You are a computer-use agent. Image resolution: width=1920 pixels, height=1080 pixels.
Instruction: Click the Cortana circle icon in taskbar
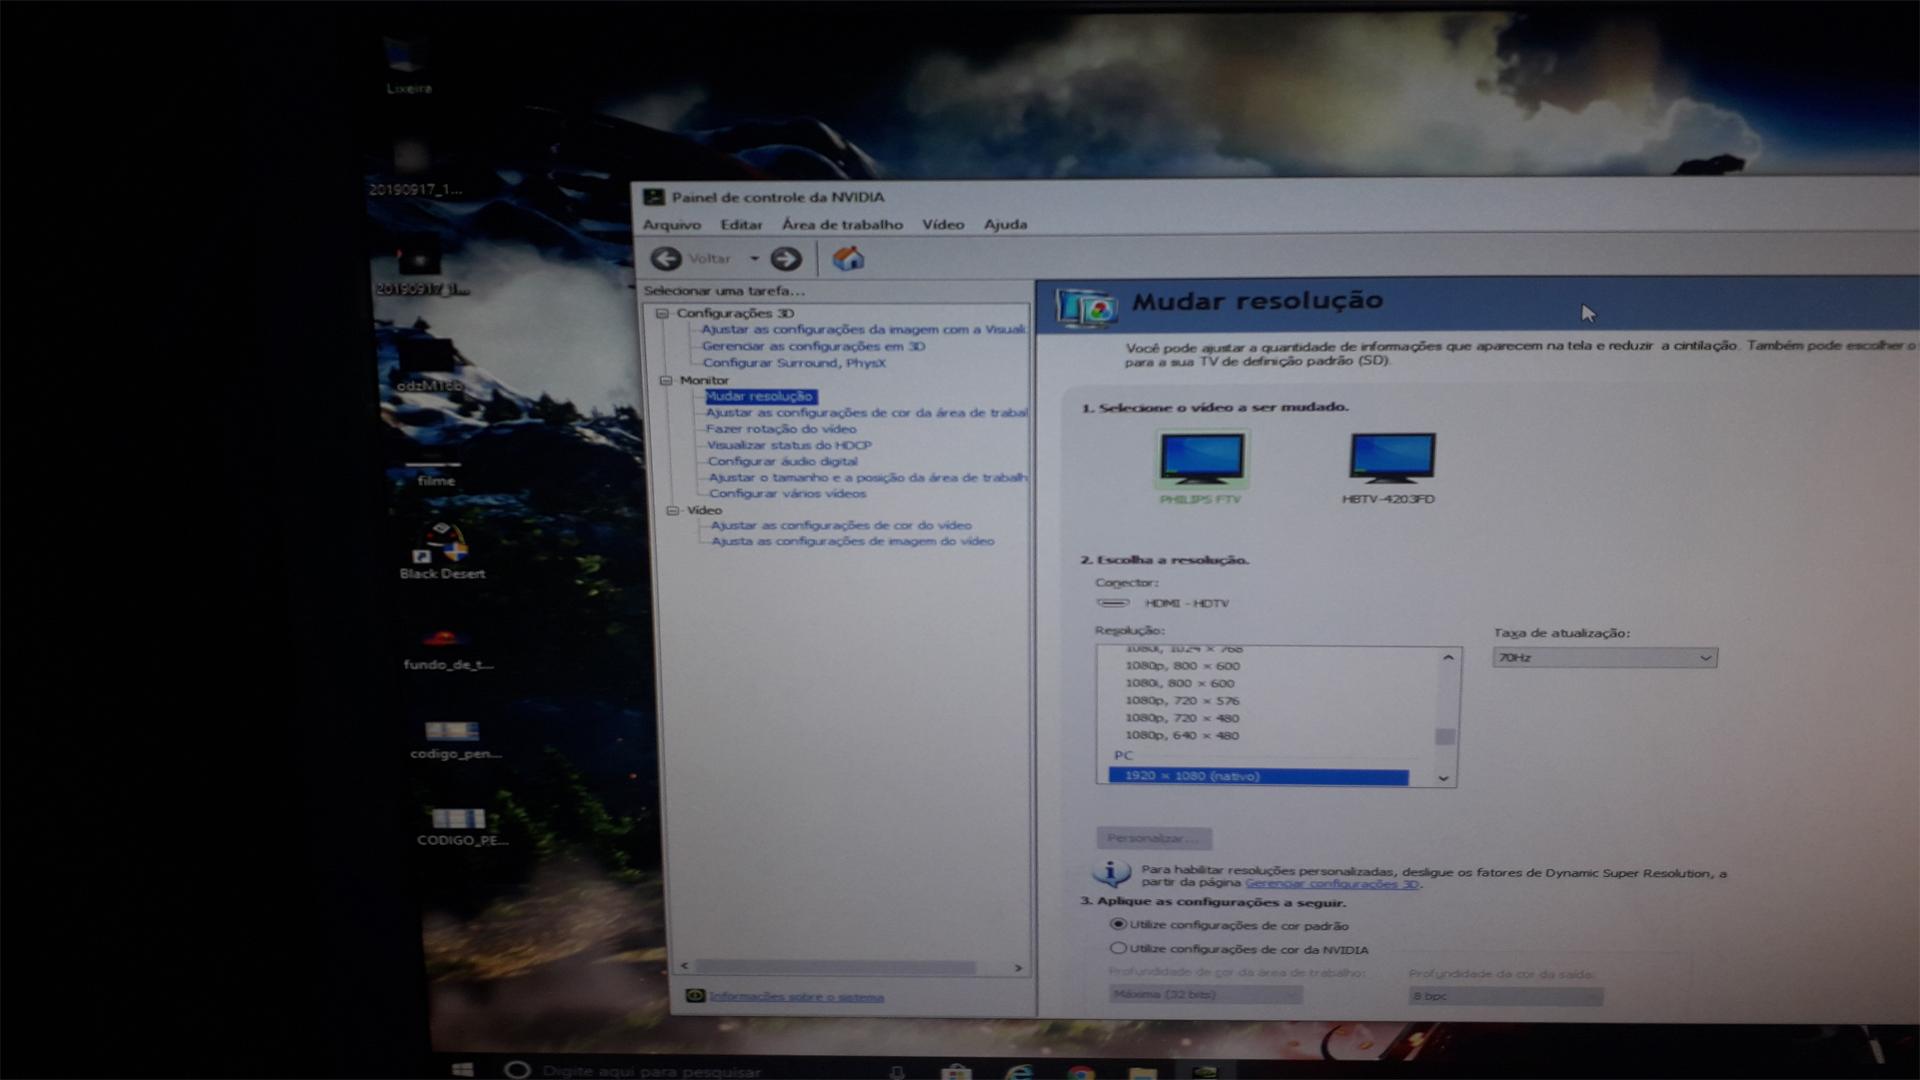517,1069
